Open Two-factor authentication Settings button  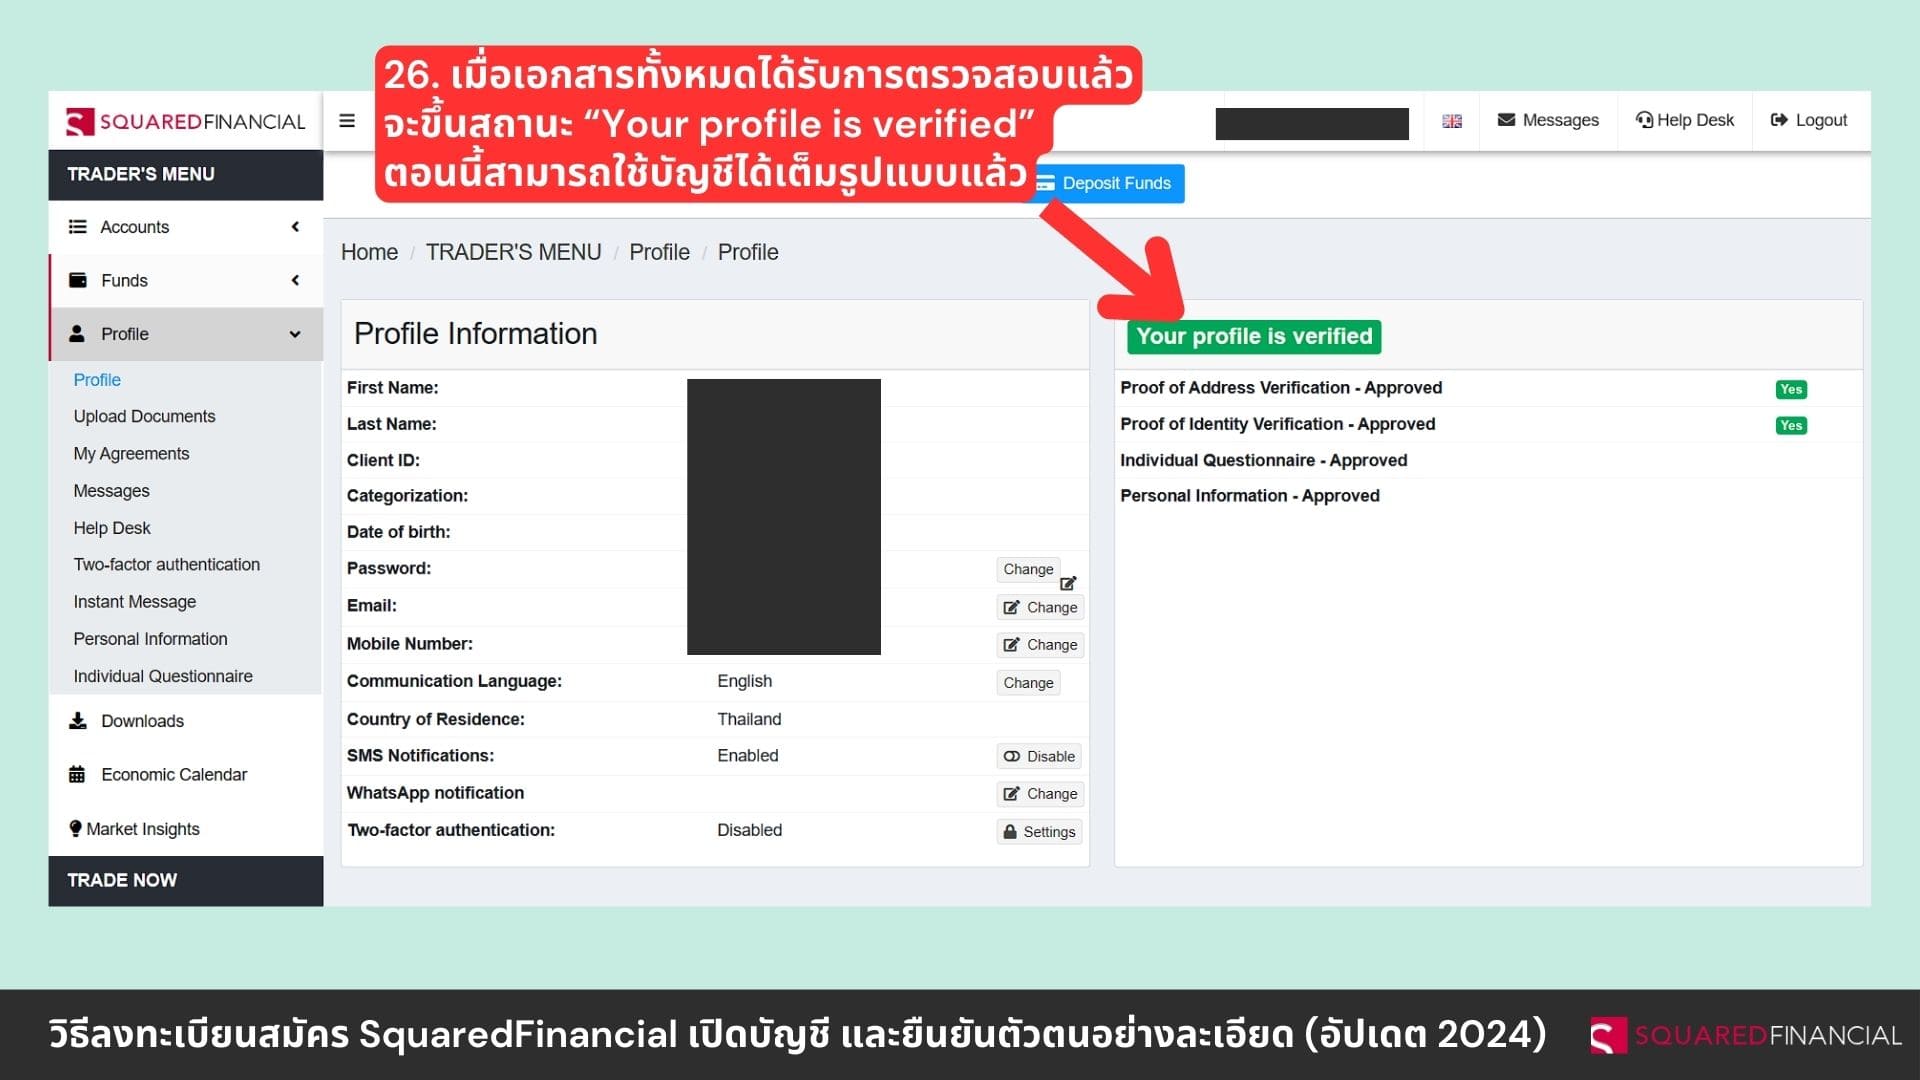point(1039,832)
